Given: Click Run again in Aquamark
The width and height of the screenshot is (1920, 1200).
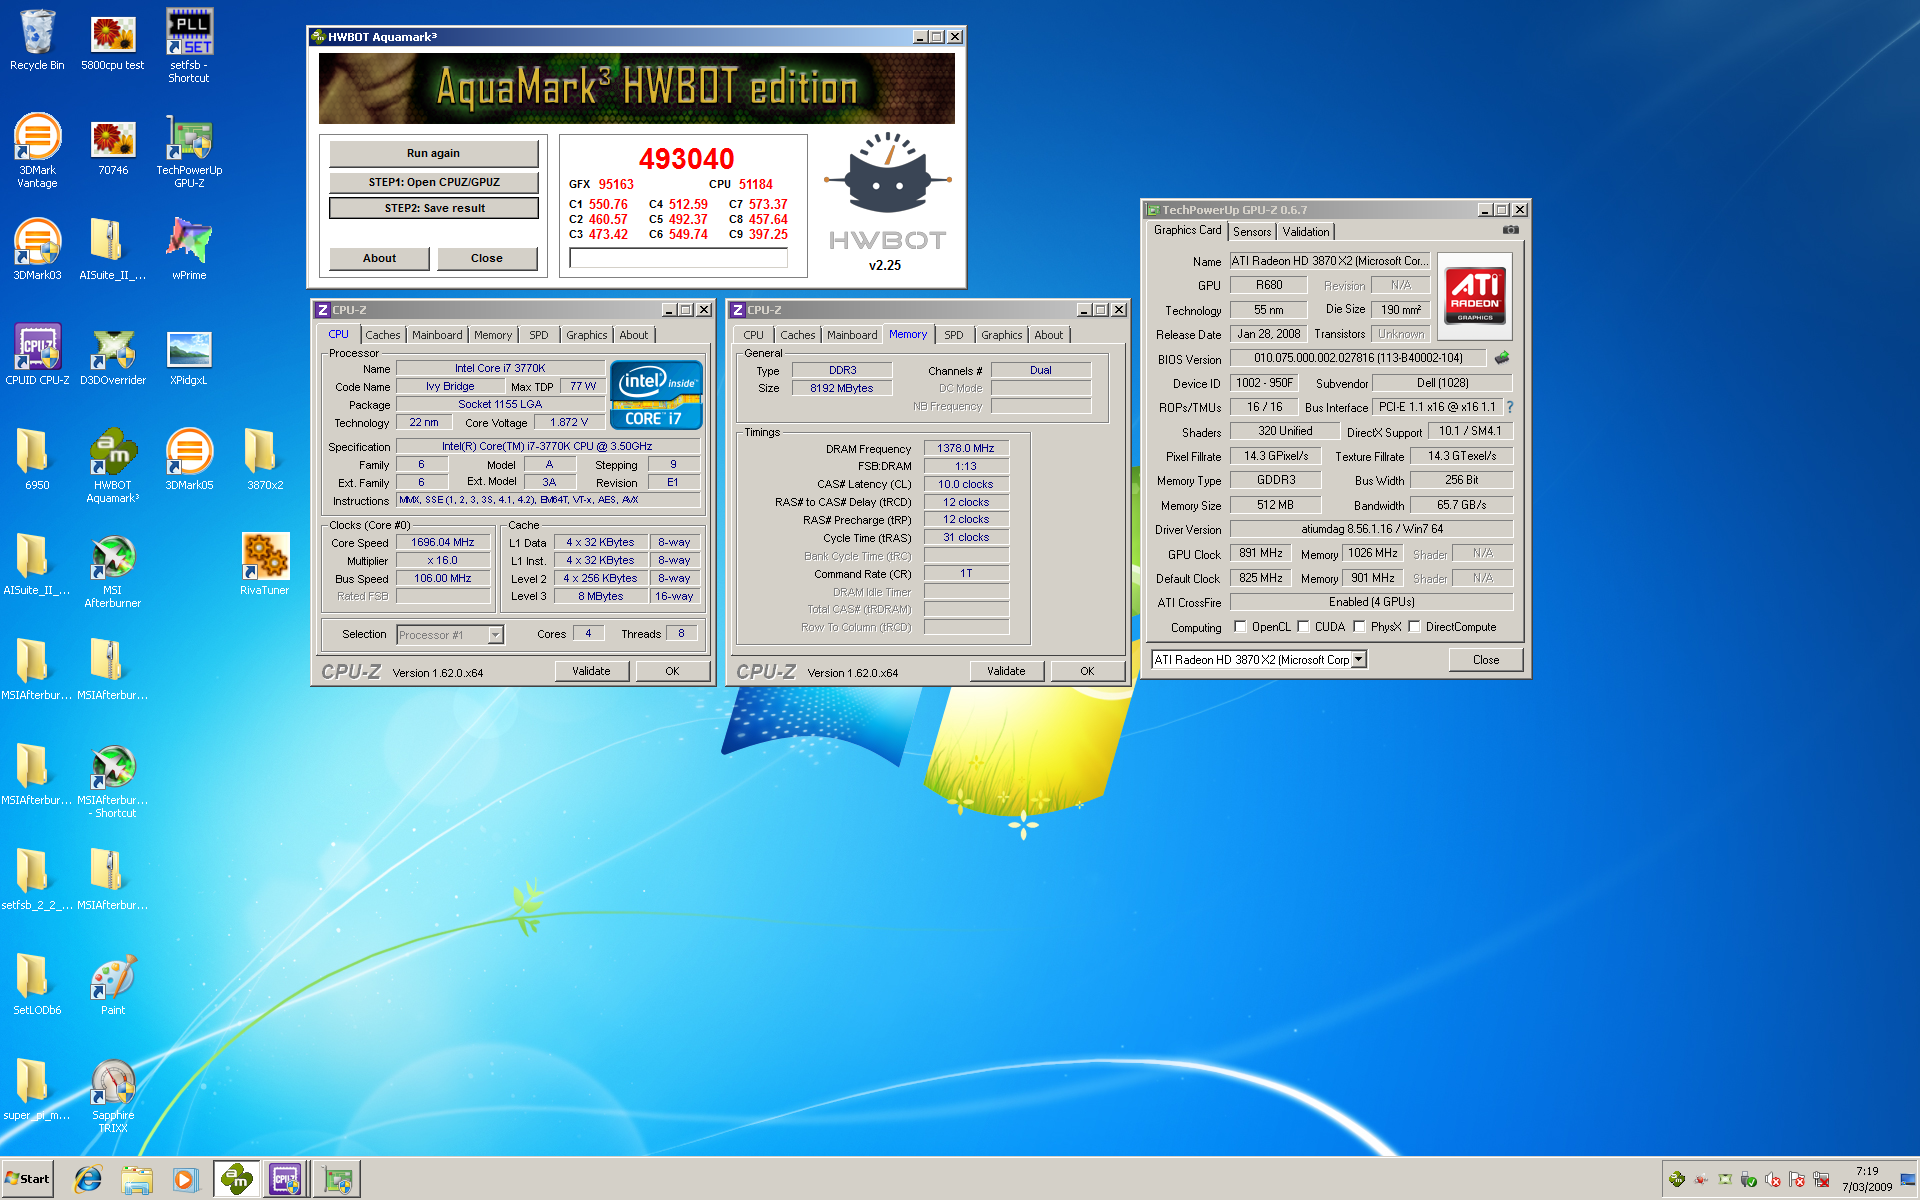Looking at the screenshot, I should point(433,153).
